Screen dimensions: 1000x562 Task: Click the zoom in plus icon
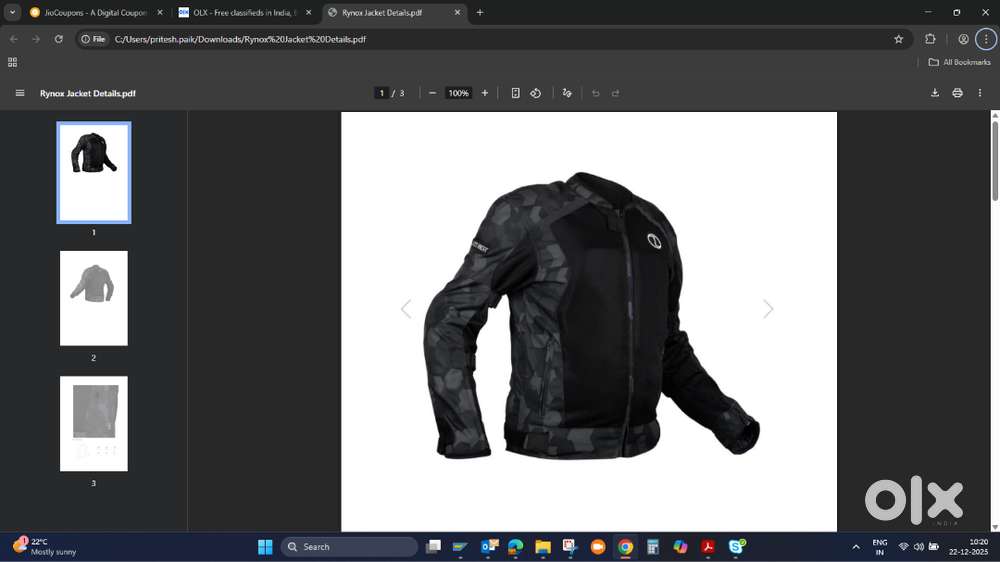tap(485, 93)
